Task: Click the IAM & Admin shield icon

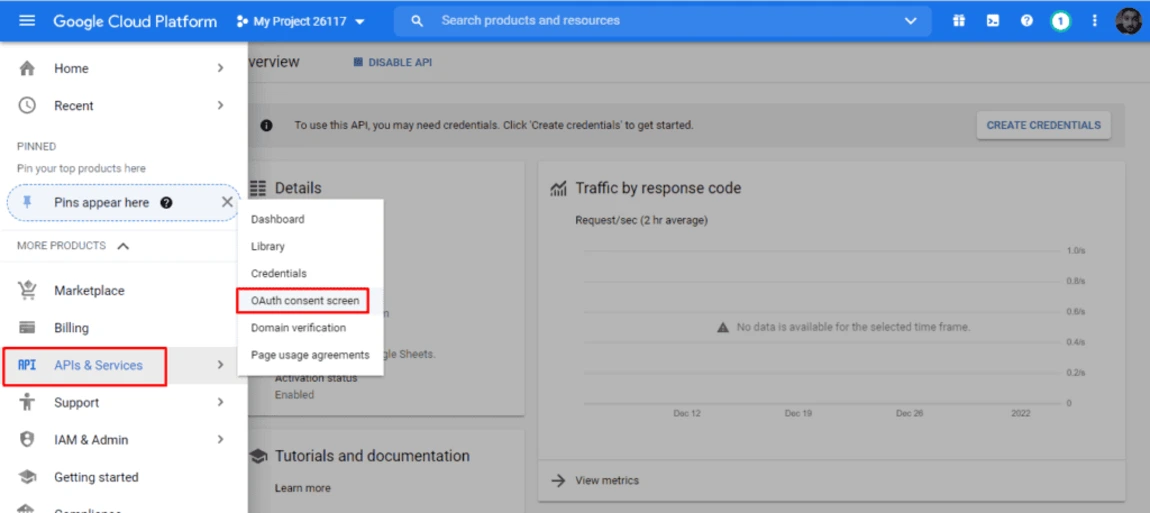Action: point(27,440)
